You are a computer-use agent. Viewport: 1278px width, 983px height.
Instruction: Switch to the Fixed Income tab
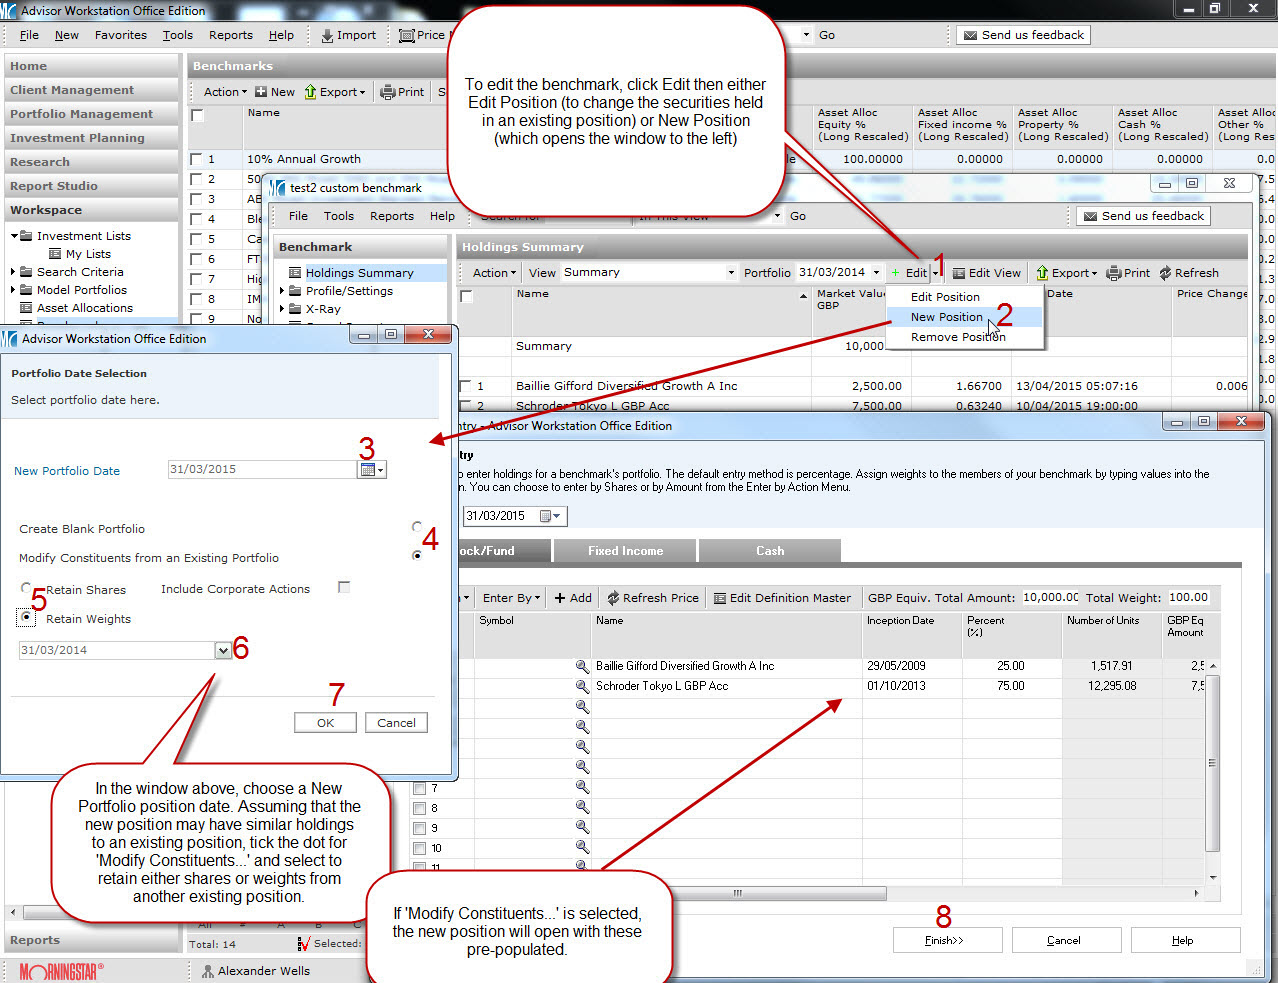point(625,551)
